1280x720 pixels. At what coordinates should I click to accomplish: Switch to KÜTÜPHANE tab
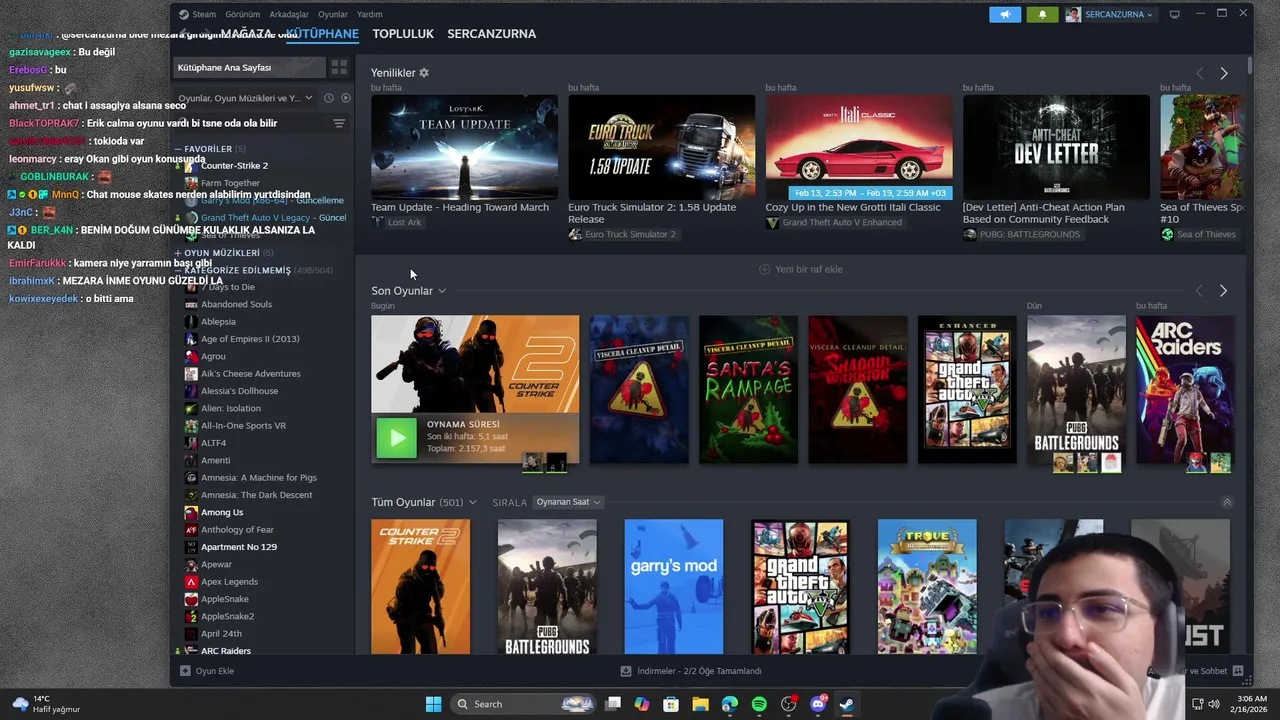click(x=322, y=34)
